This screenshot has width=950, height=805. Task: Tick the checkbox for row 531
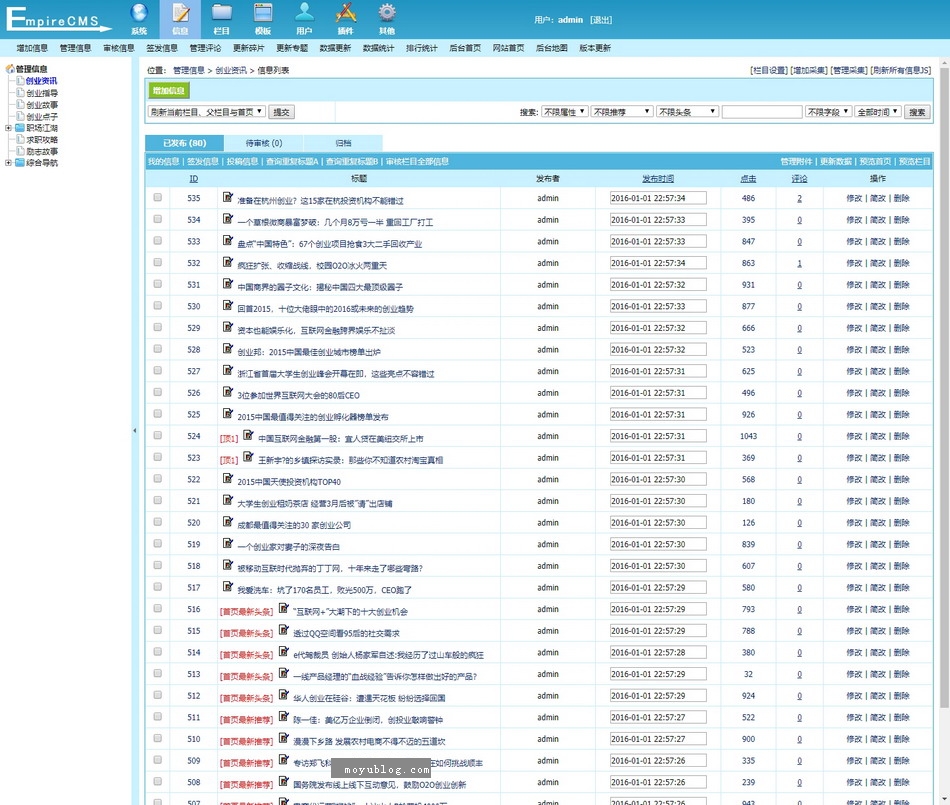tap(158, 284)
